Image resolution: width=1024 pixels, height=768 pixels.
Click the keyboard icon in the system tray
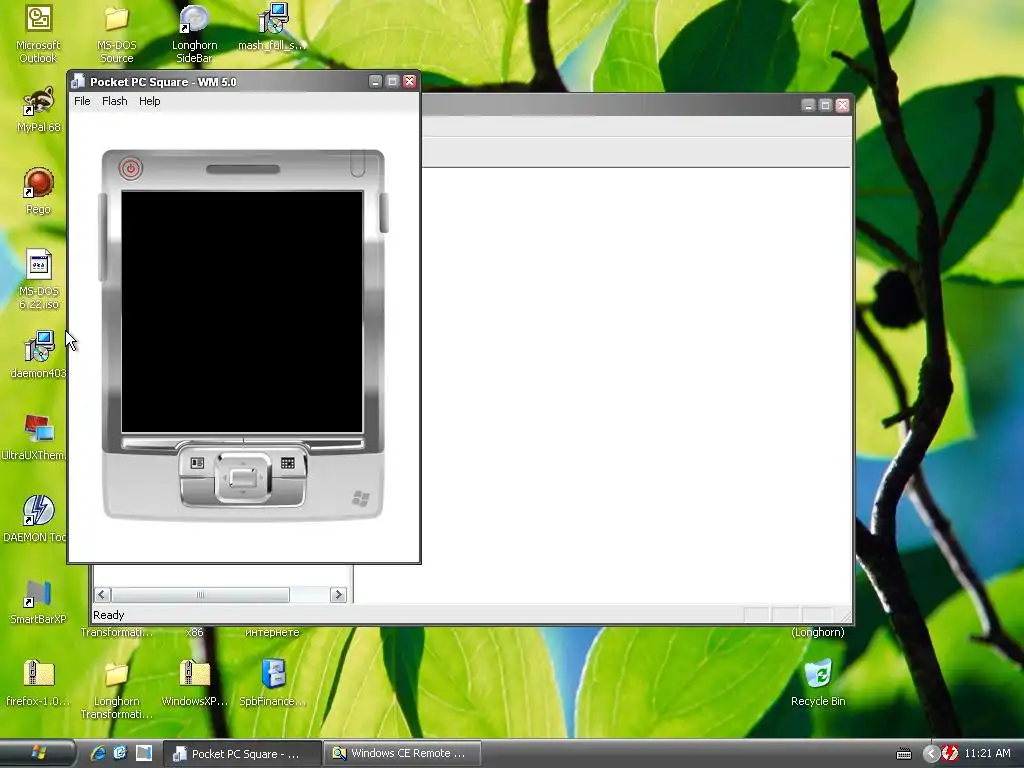pos(904,754)
